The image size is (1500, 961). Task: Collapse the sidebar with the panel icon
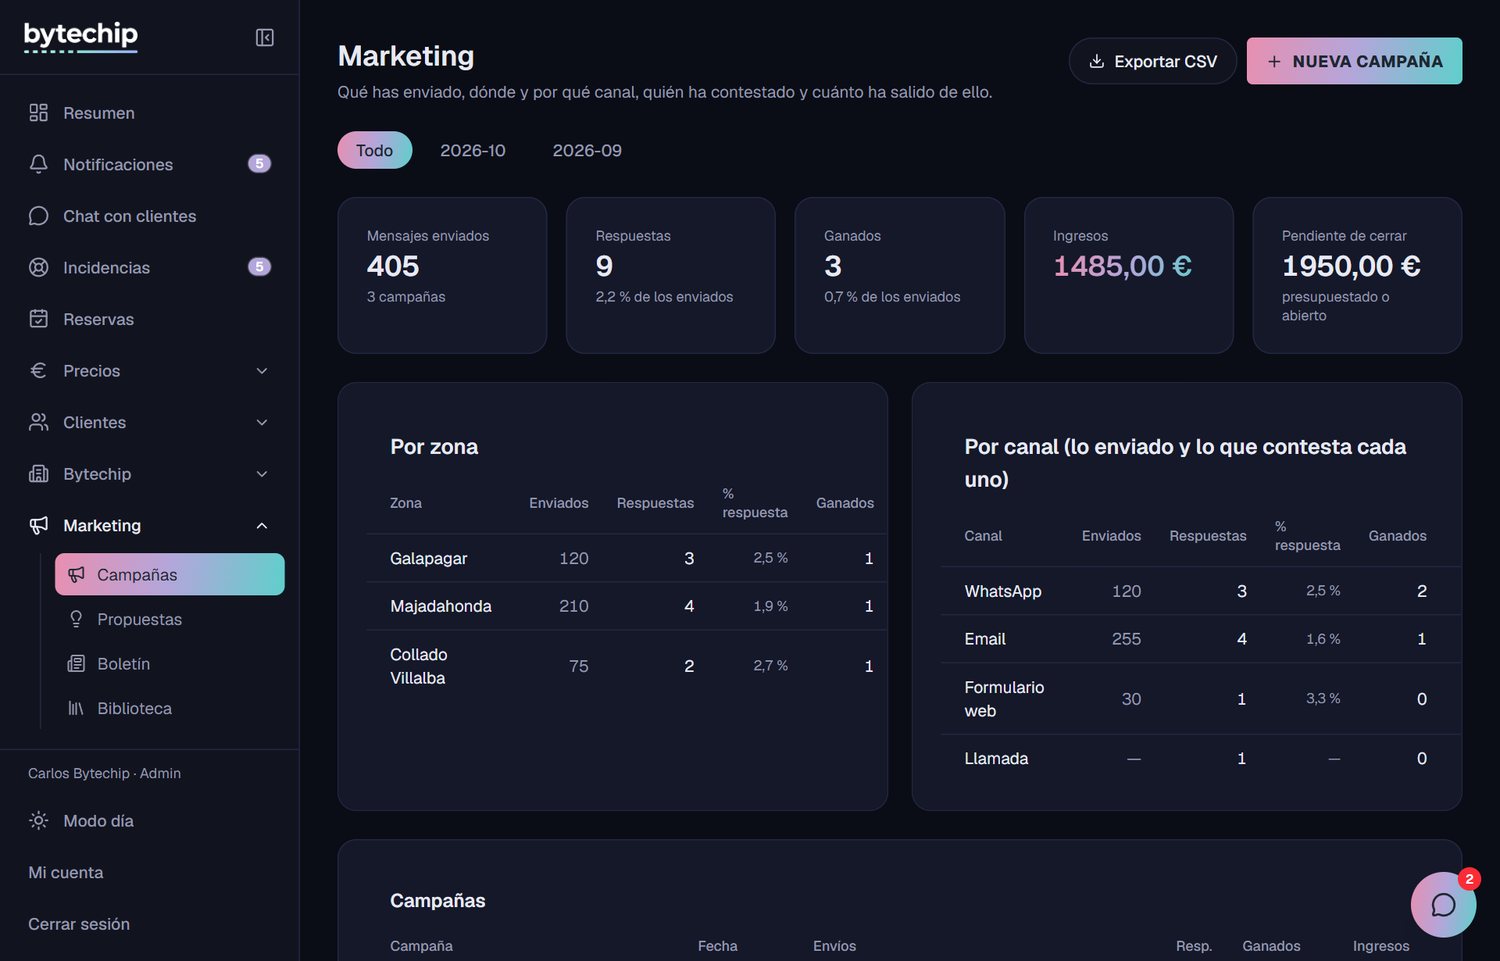click(265, 37)
